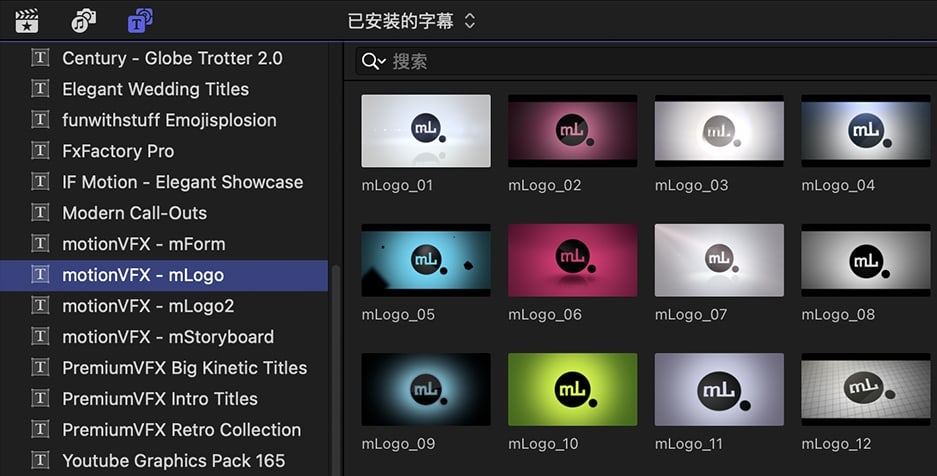The height and width of the screenshot is (476, 937).
Task: Select FxFactory Pro category
Action: click(164, 151)
